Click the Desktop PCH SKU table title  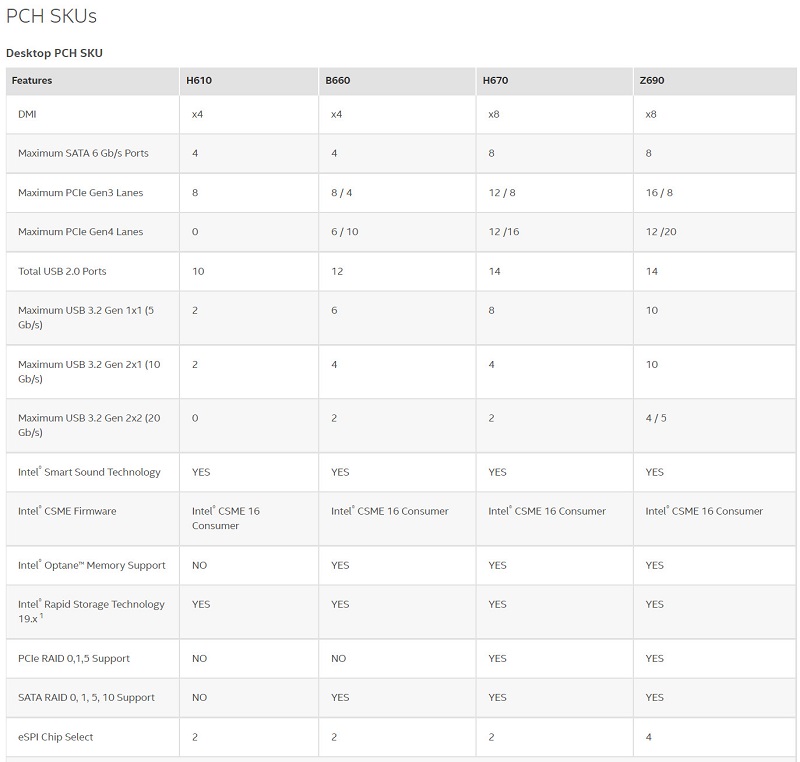[x=54, y=52]
